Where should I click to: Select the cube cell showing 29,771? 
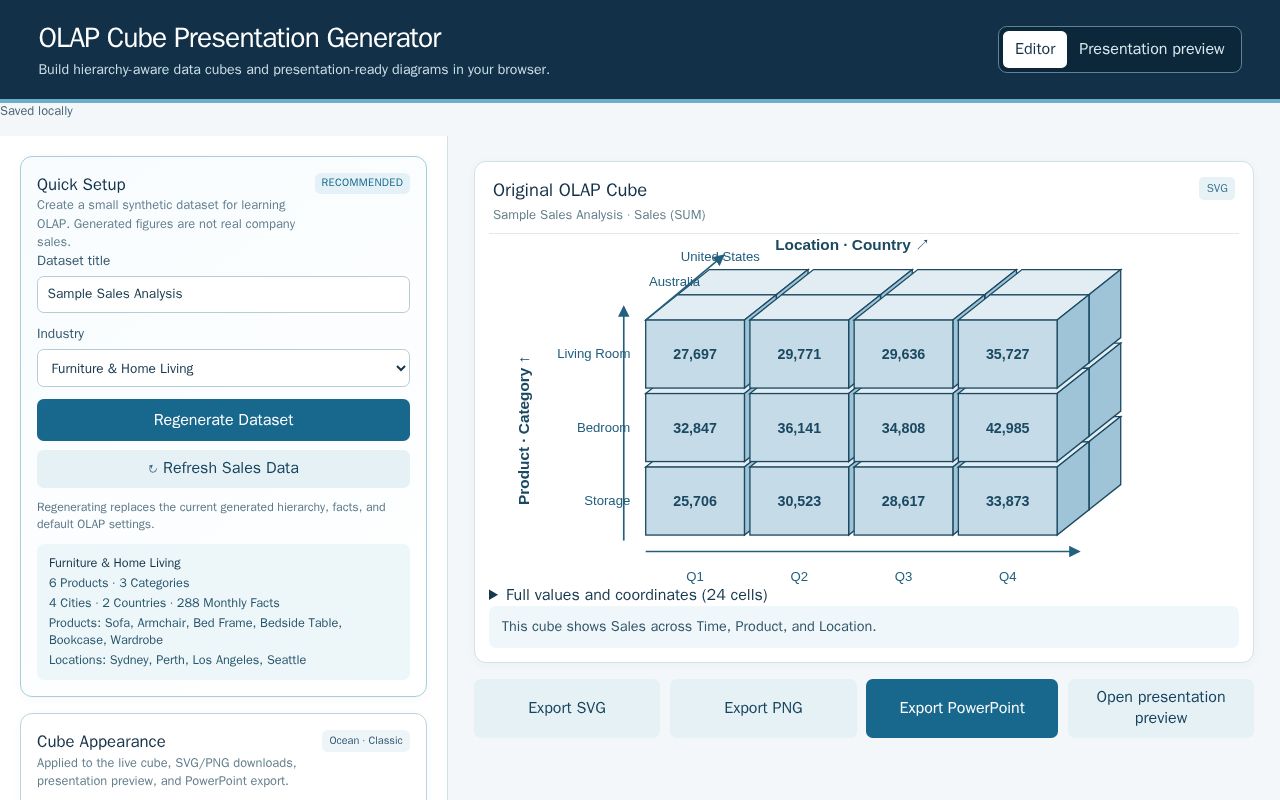[799, 354]
